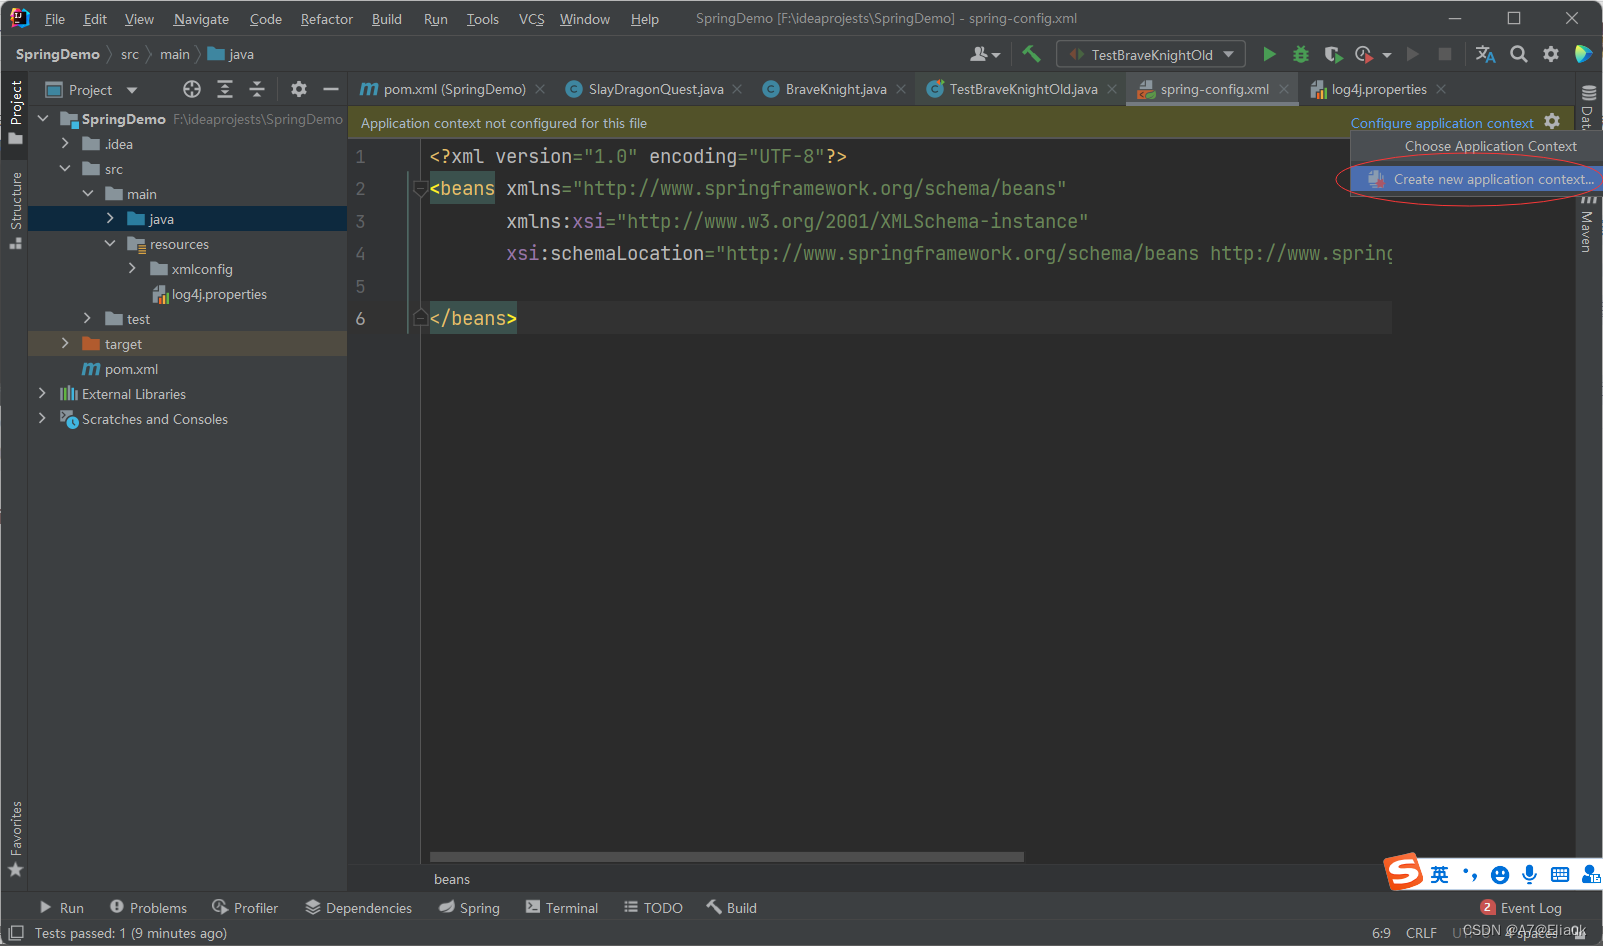Click Sogou input method S icon

point(1403,872)
